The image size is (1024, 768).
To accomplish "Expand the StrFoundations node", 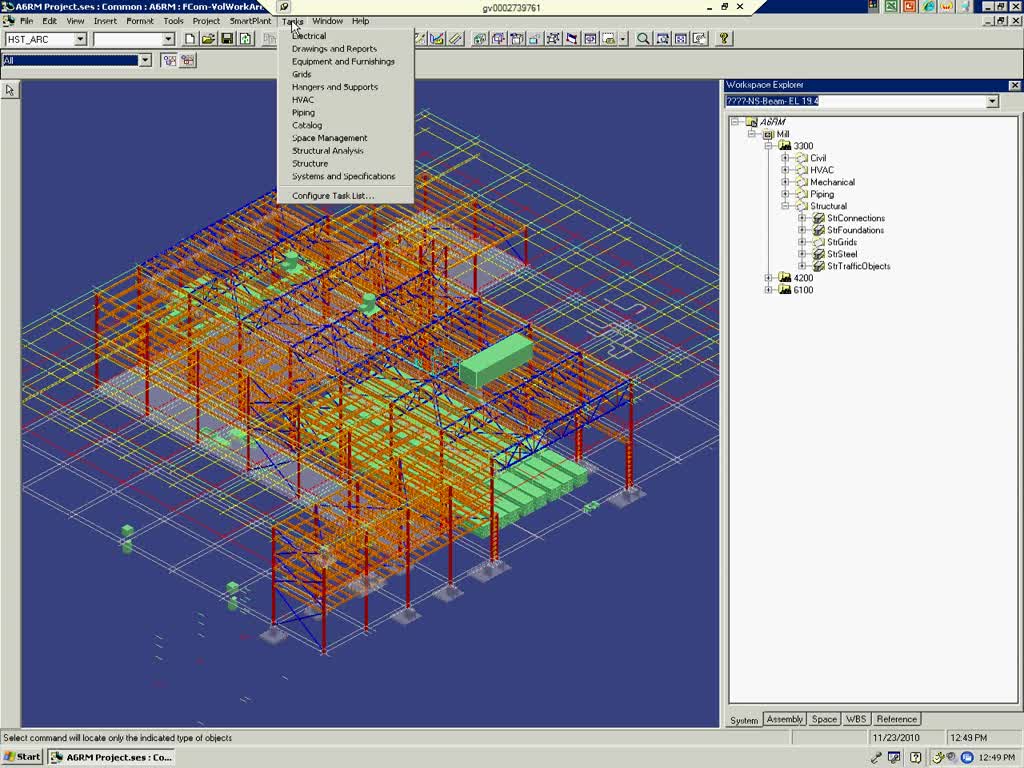I will tap(802, 230).
